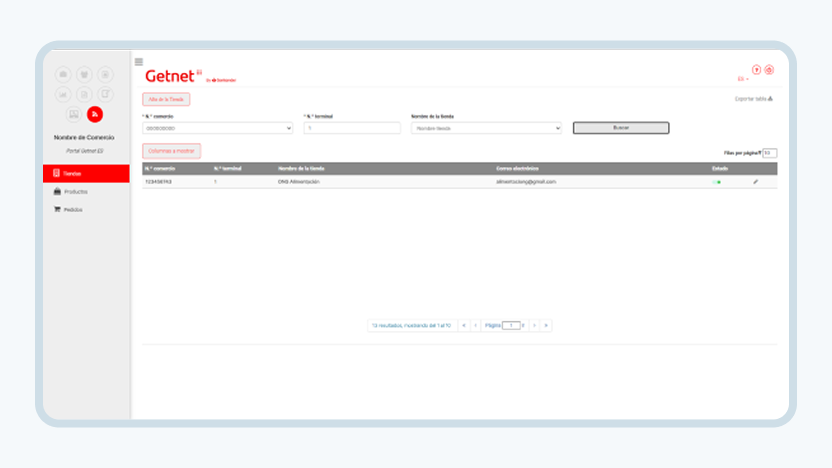Click the Página number input field
832x468 pixels.
[511, 325]
